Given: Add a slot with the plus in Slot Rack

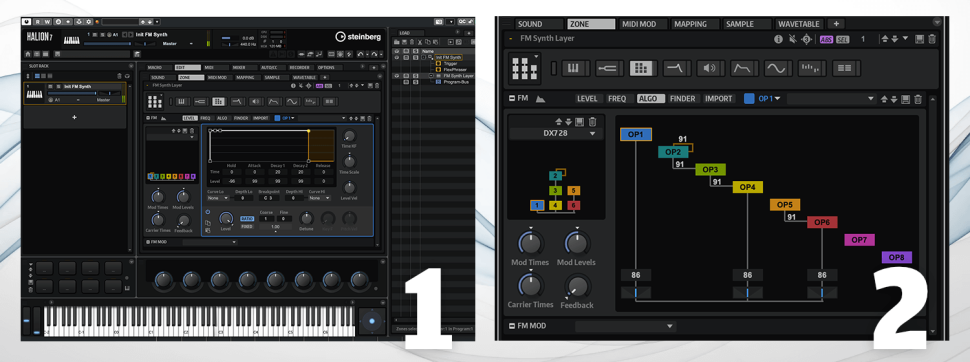Looking at the screenshot, I should click(x=75, y=117).
